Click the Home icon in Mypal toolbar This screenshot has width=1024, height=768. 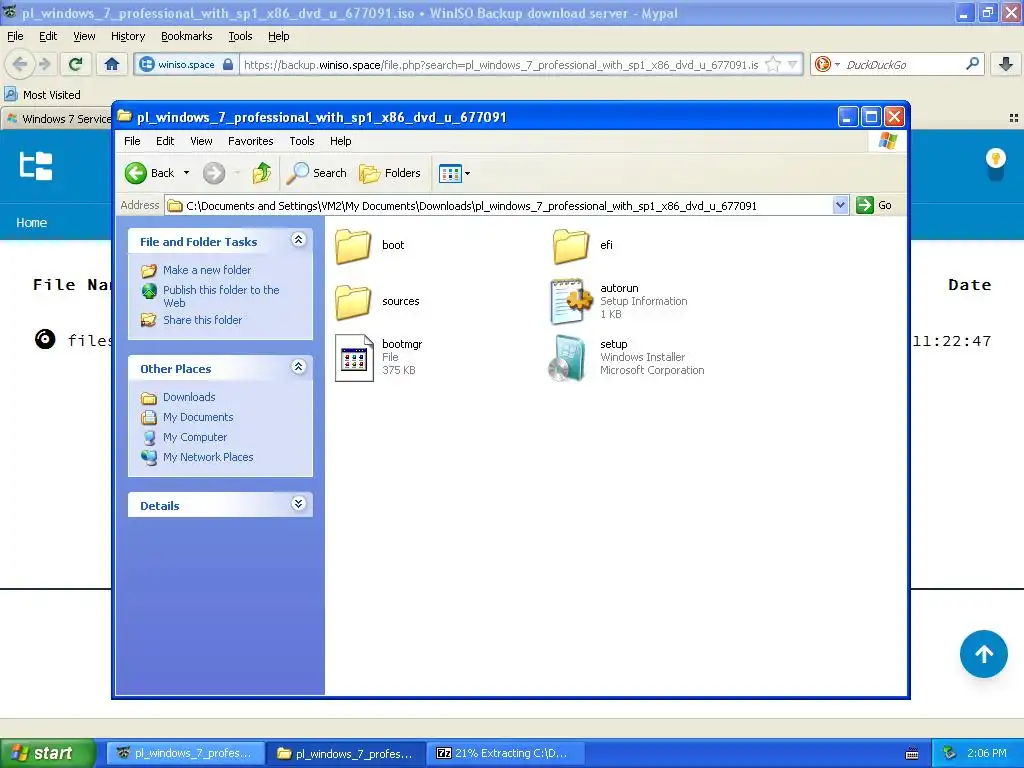(x=112, y=64)
